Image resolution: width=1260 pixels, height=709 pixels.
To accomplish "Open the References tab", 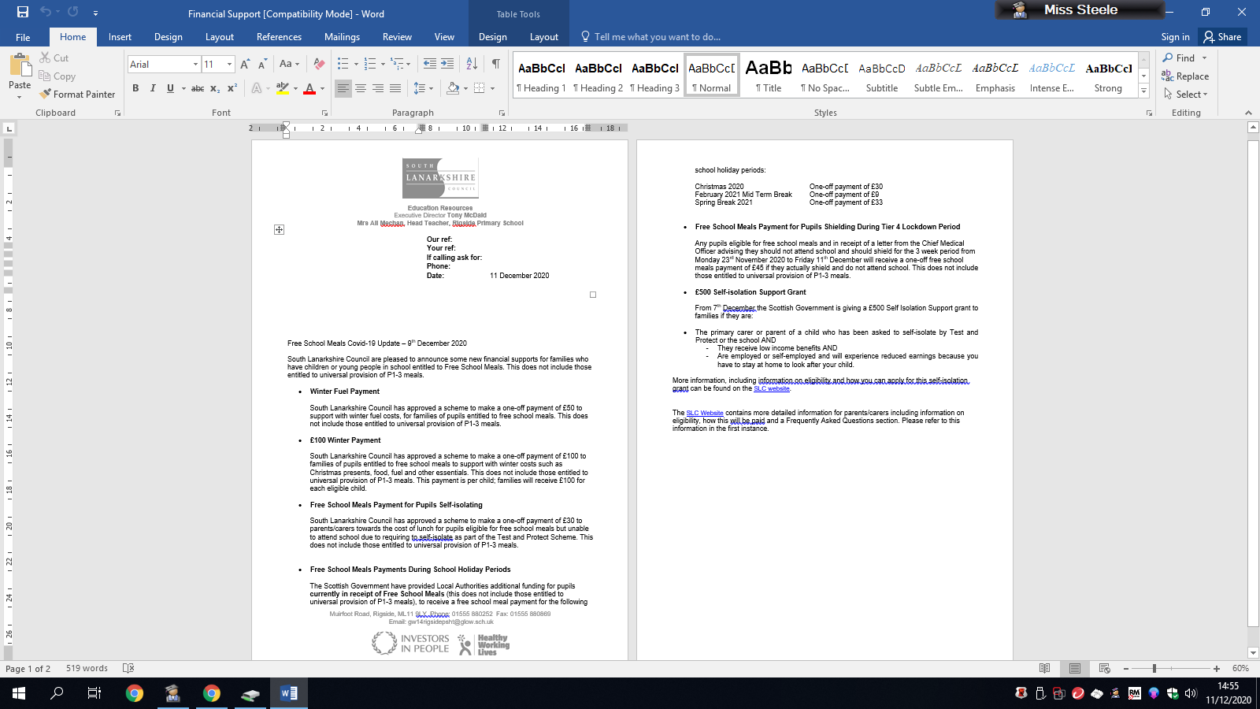I will click(x=279, y=37).
